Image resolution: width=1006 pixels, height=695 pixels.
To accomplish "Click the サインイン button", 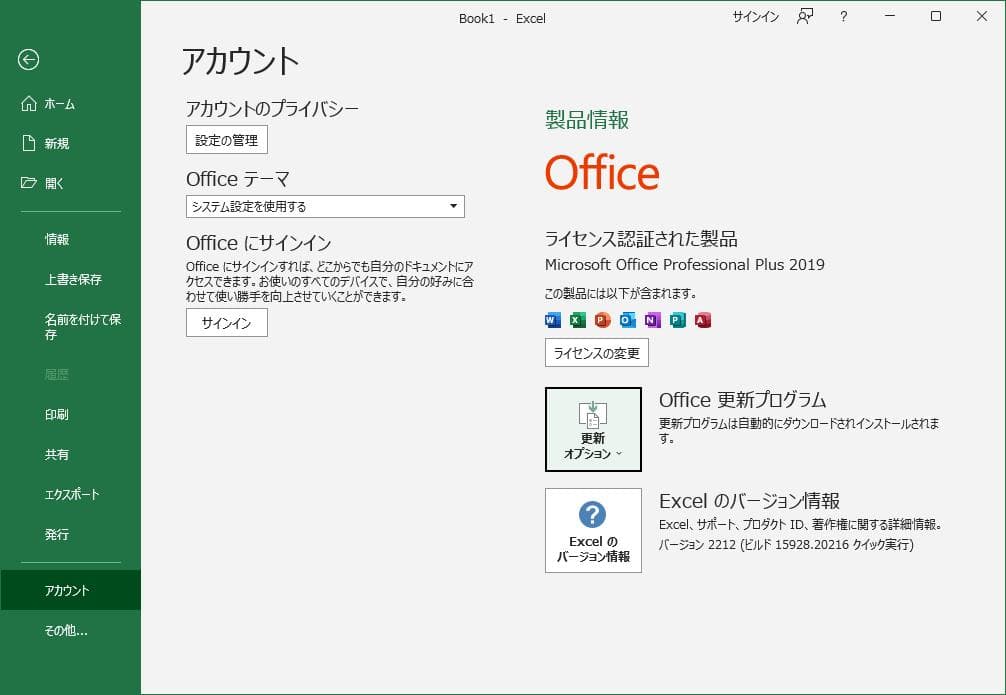I will coord(226,322).
